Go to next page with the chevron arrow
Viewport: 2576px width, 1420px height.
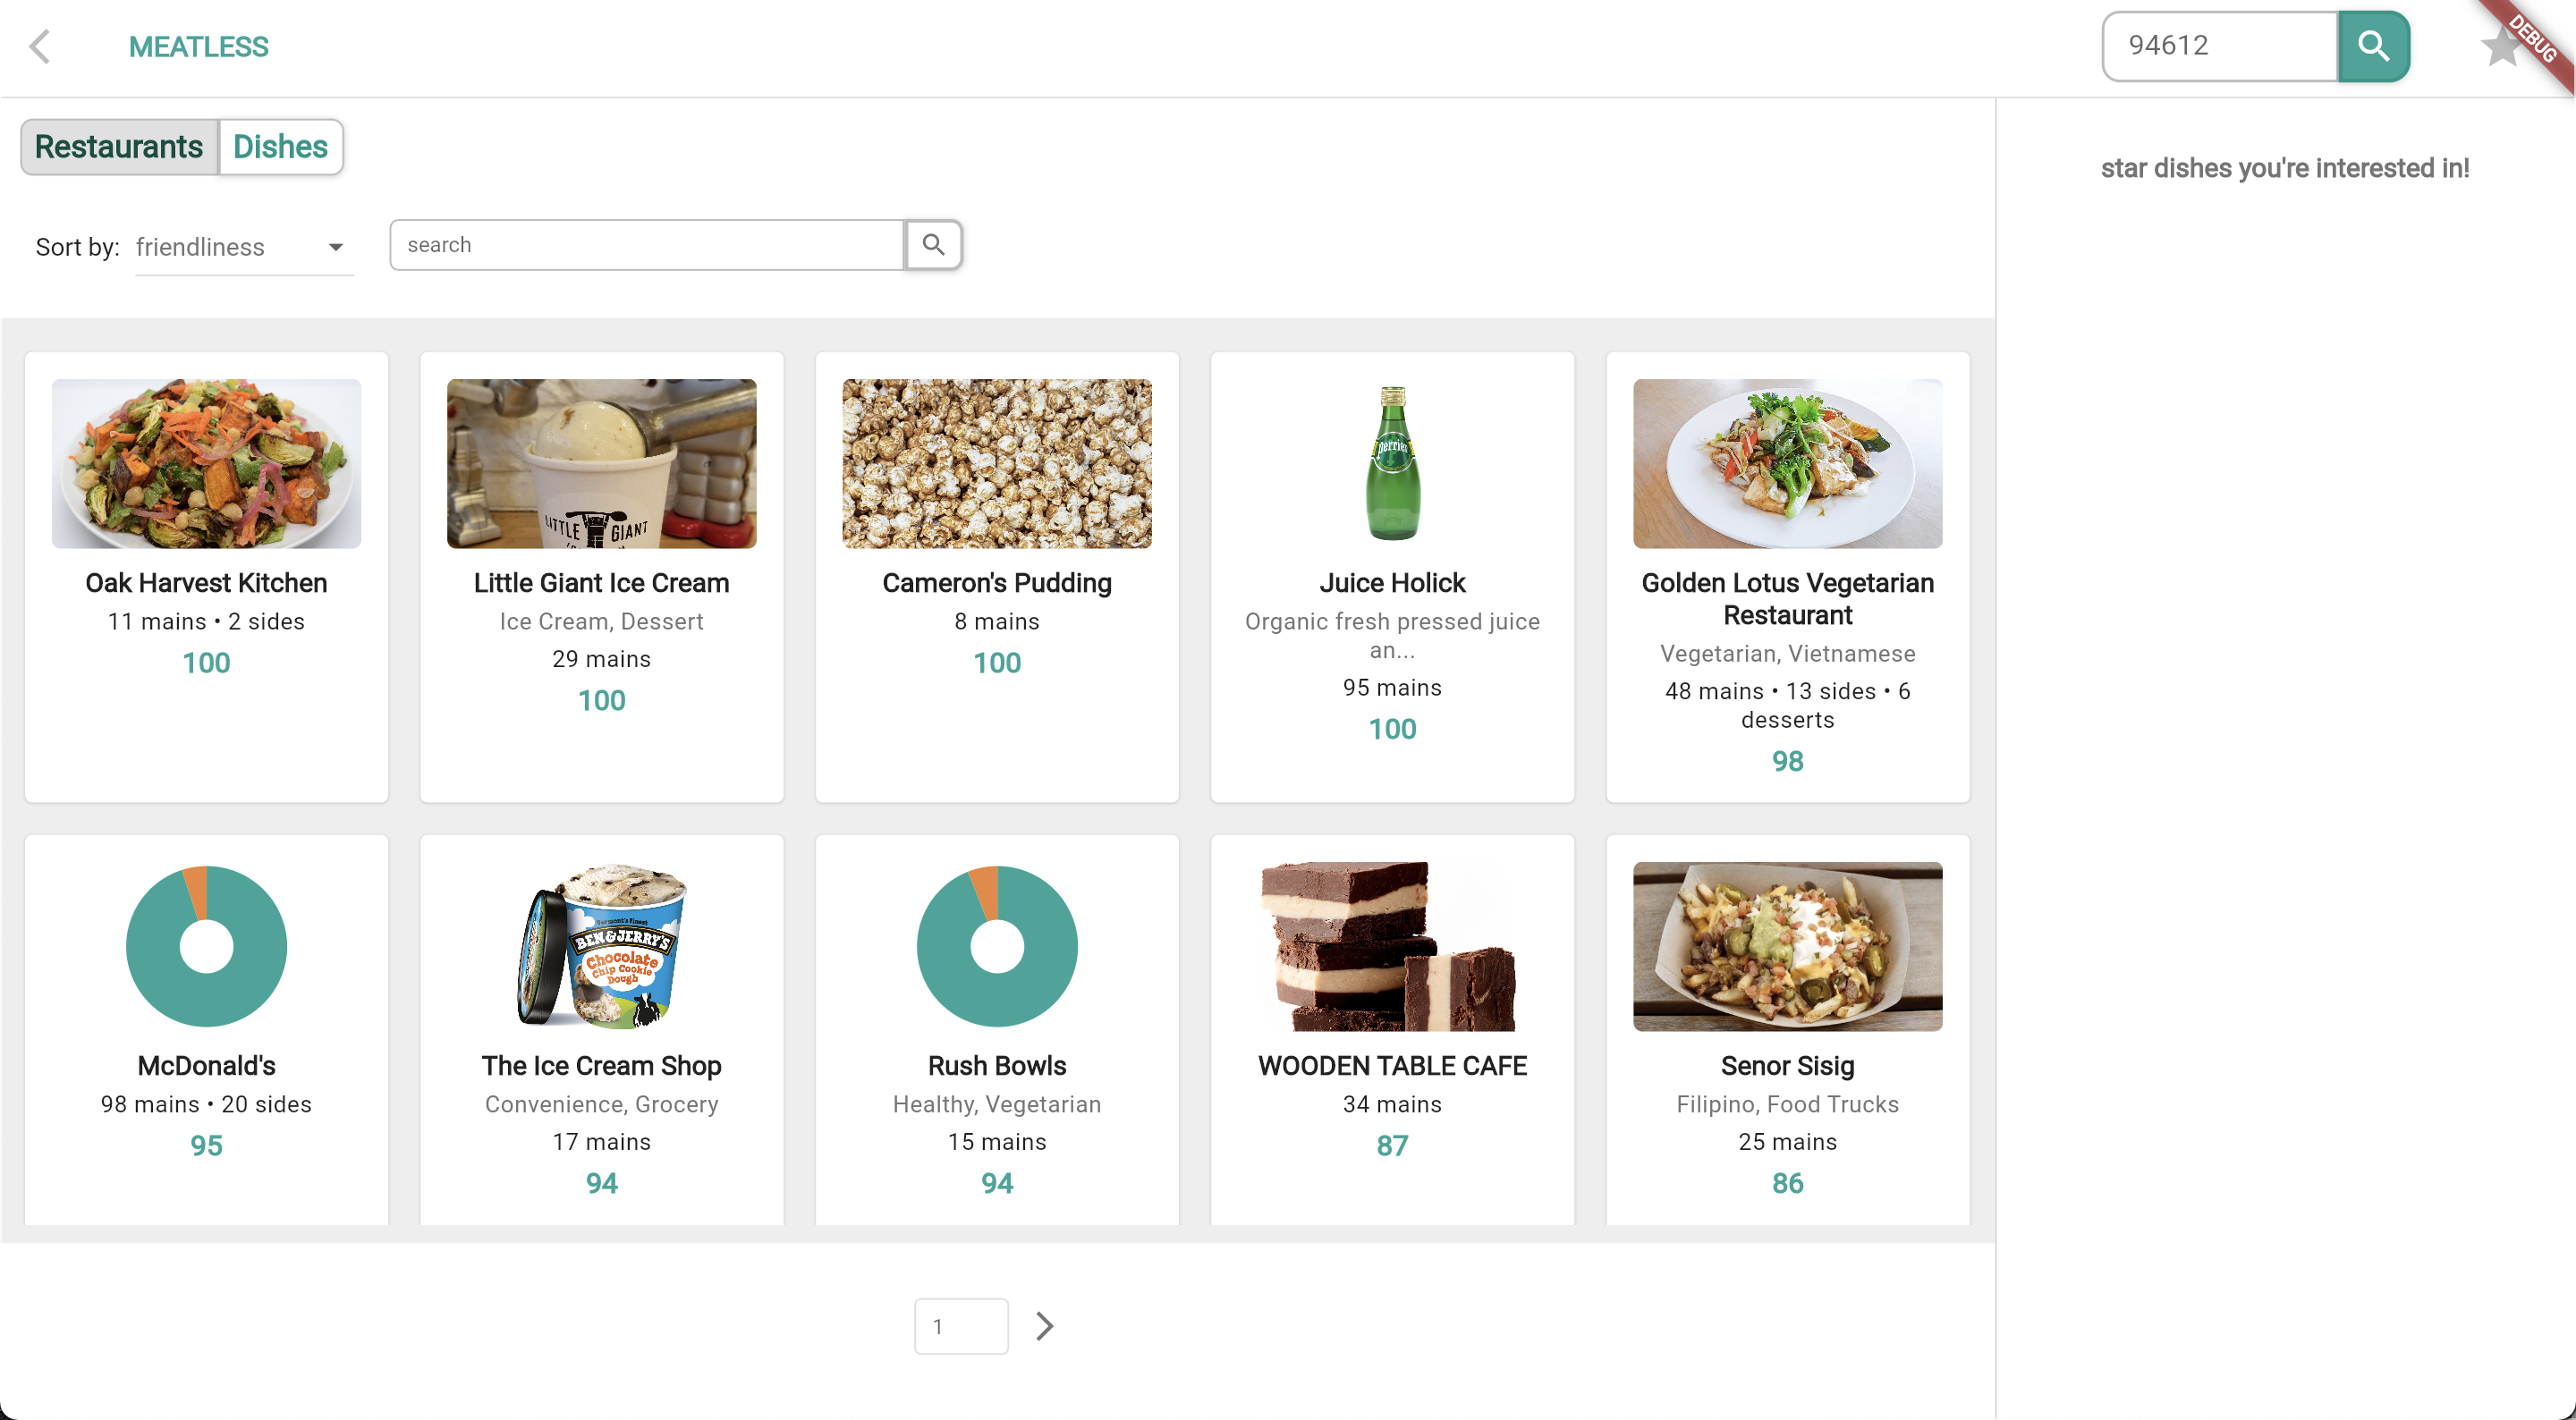pyautogui.click(x=1045, y=1326)
